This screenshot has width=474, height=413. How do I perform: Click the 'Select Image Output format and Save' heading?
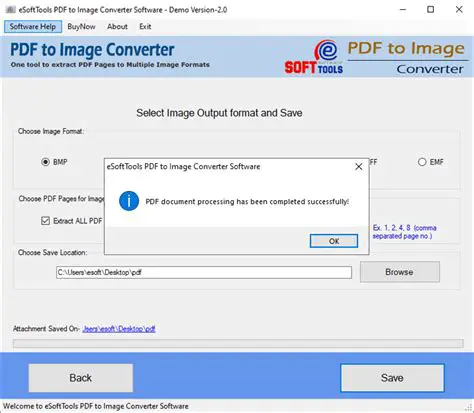[219, 113]
